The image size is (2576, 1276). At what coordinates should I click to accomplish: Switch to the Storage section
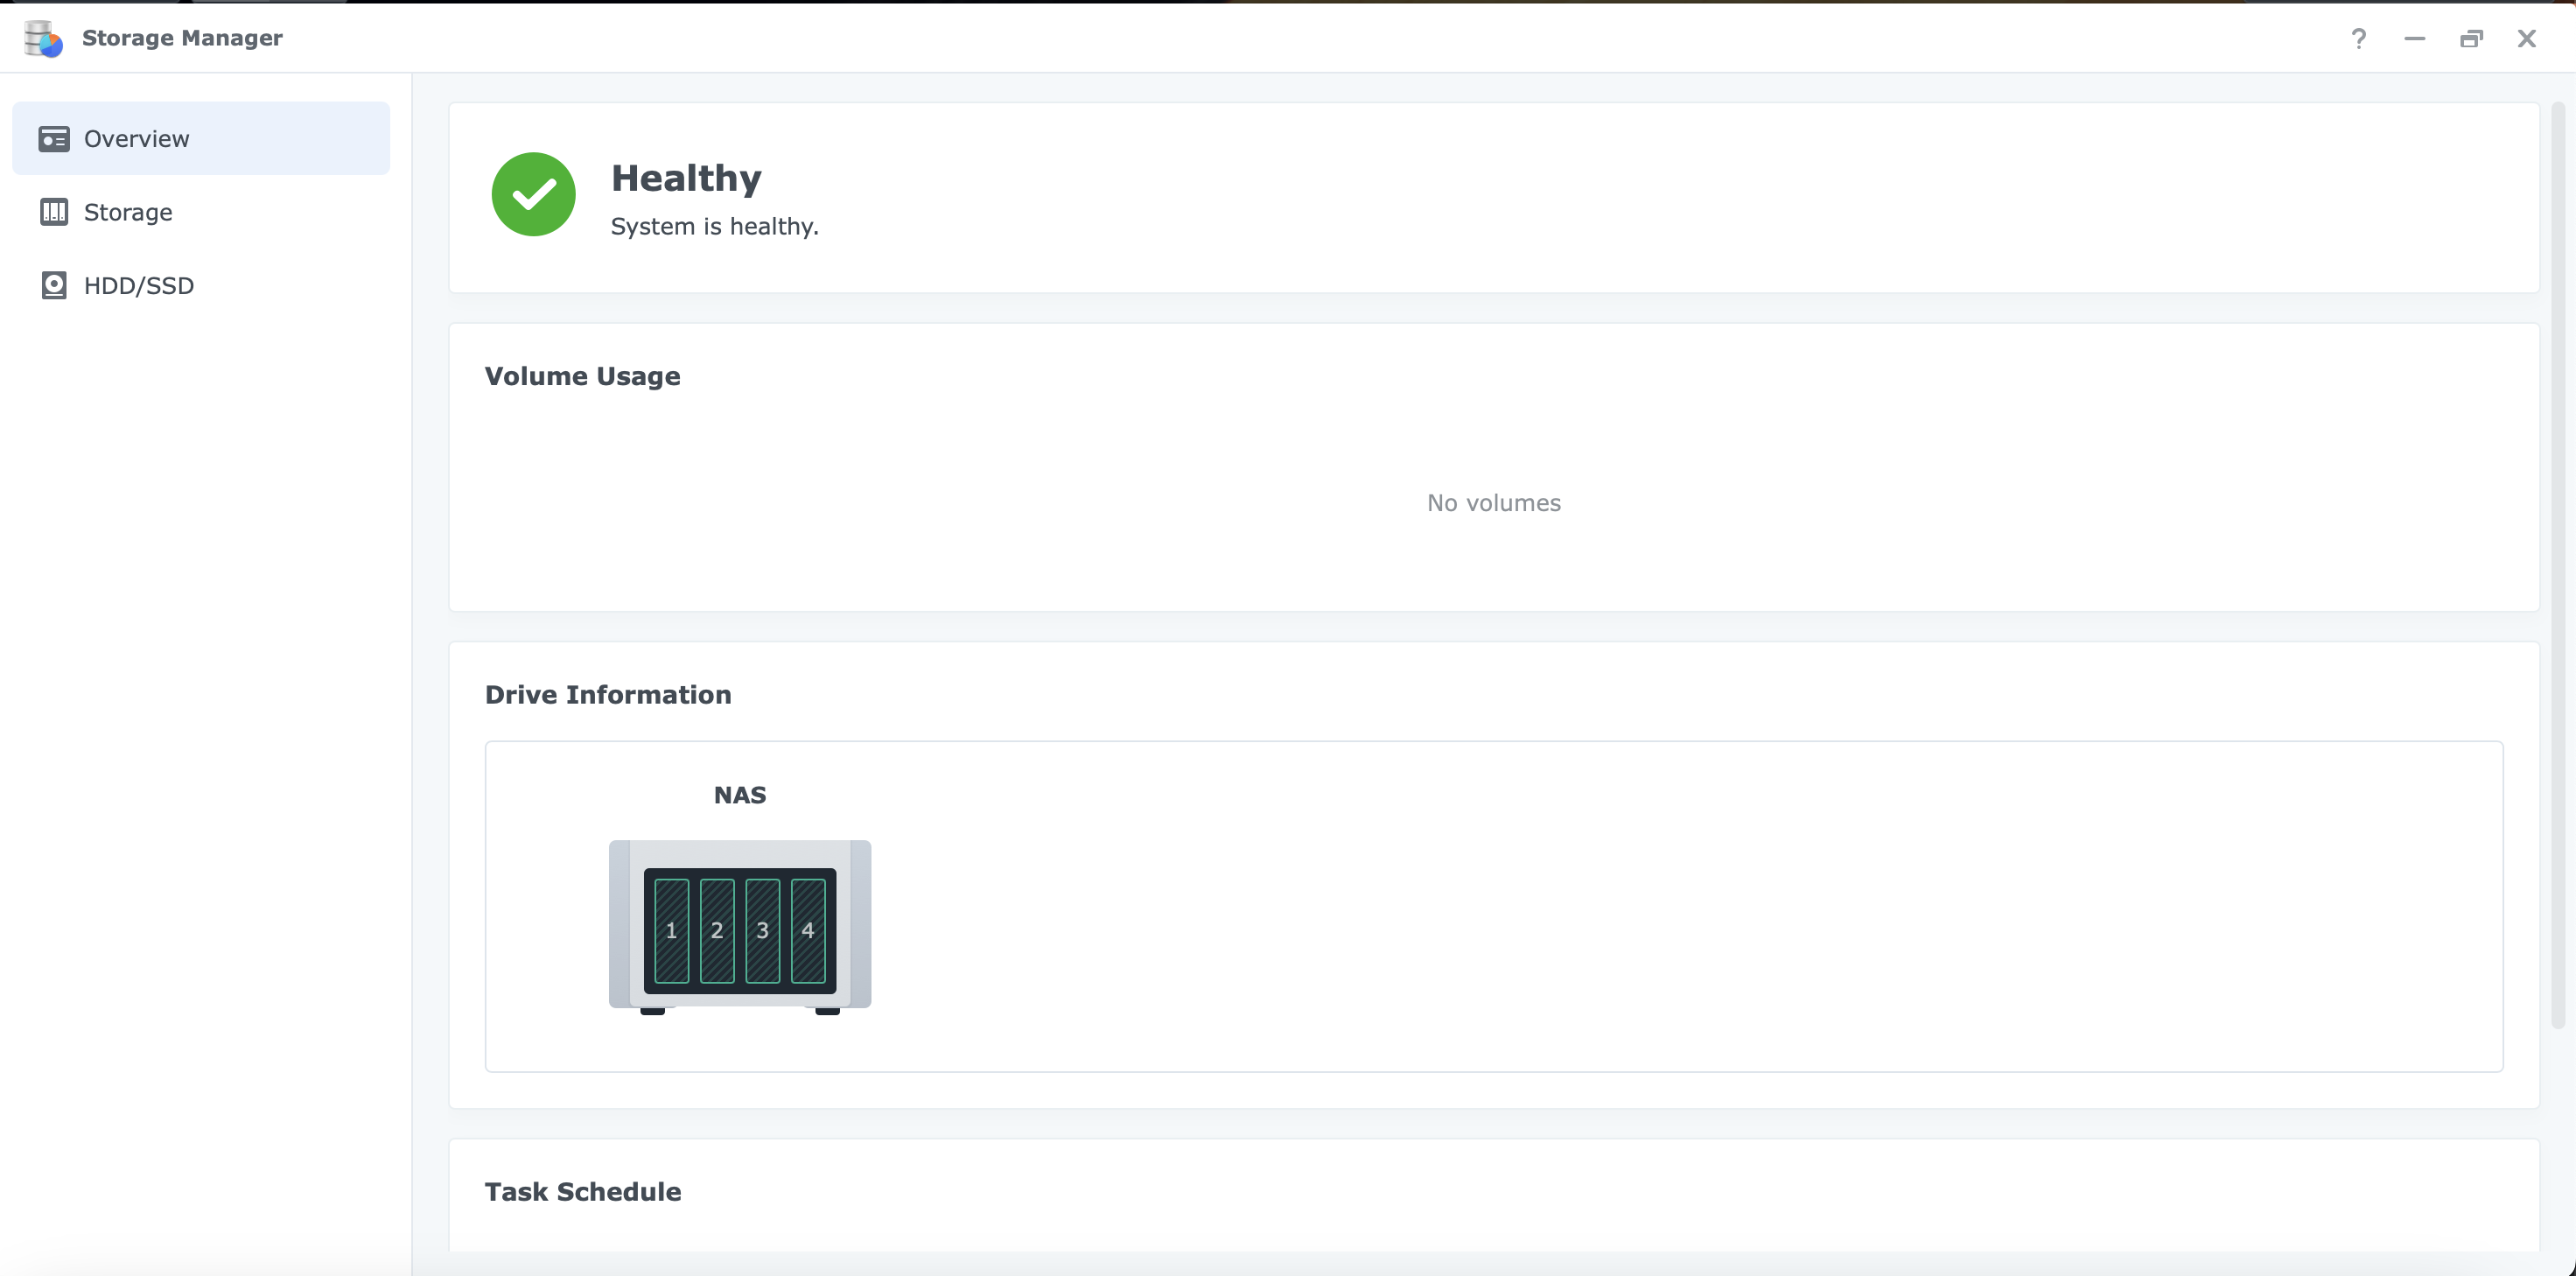[128, 212]
